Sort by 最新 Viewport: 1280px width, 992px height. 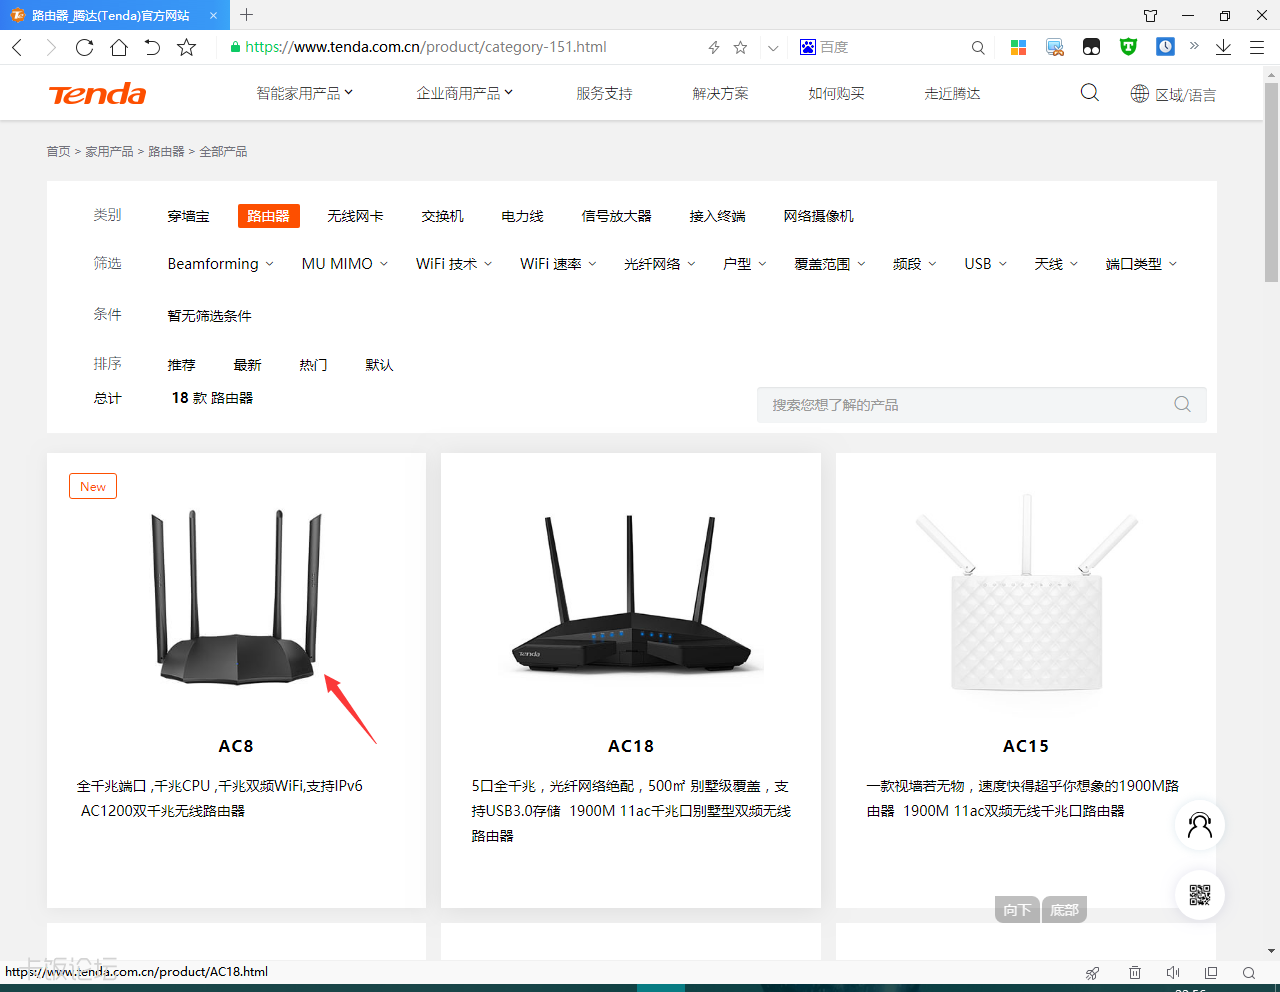click(247, 365)
